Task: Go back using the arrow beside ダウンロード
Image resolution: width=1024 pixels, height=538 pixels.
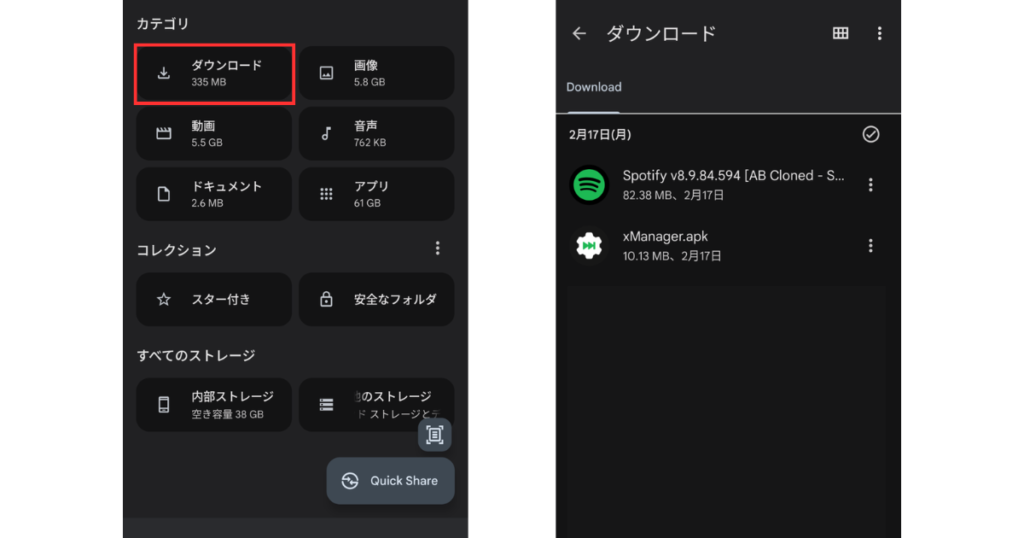Action: click(x=579, y=33)
